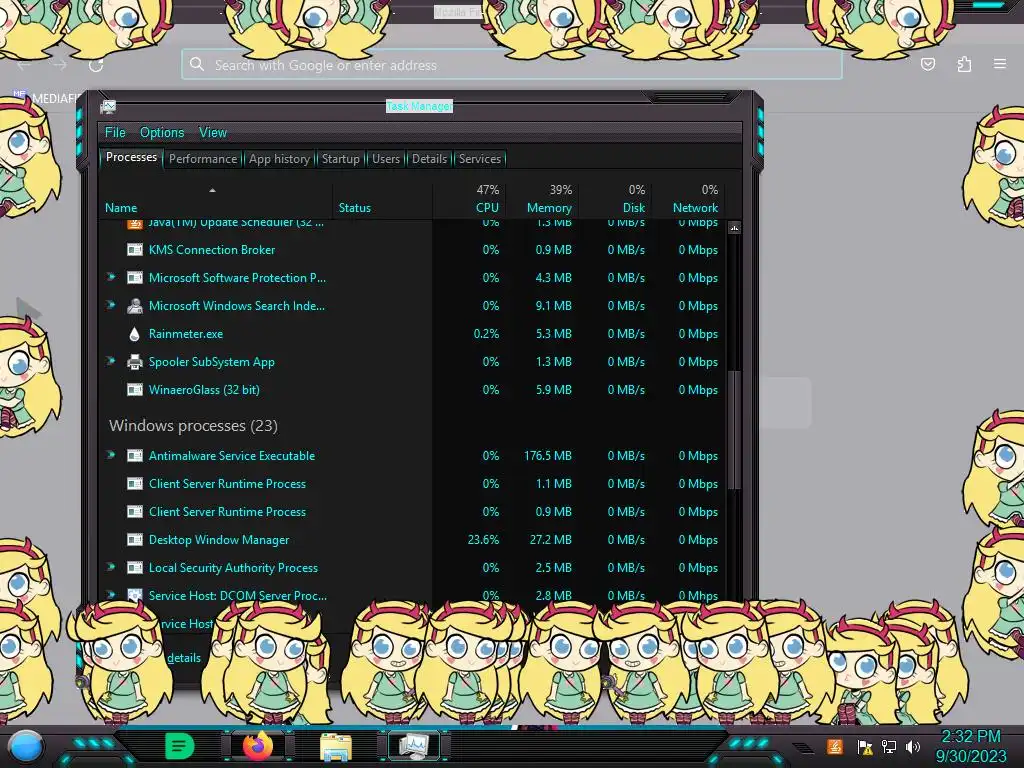1024x768 pixels.
Task: Click the Task Manager taskbar icon
Action: [414, 746]
